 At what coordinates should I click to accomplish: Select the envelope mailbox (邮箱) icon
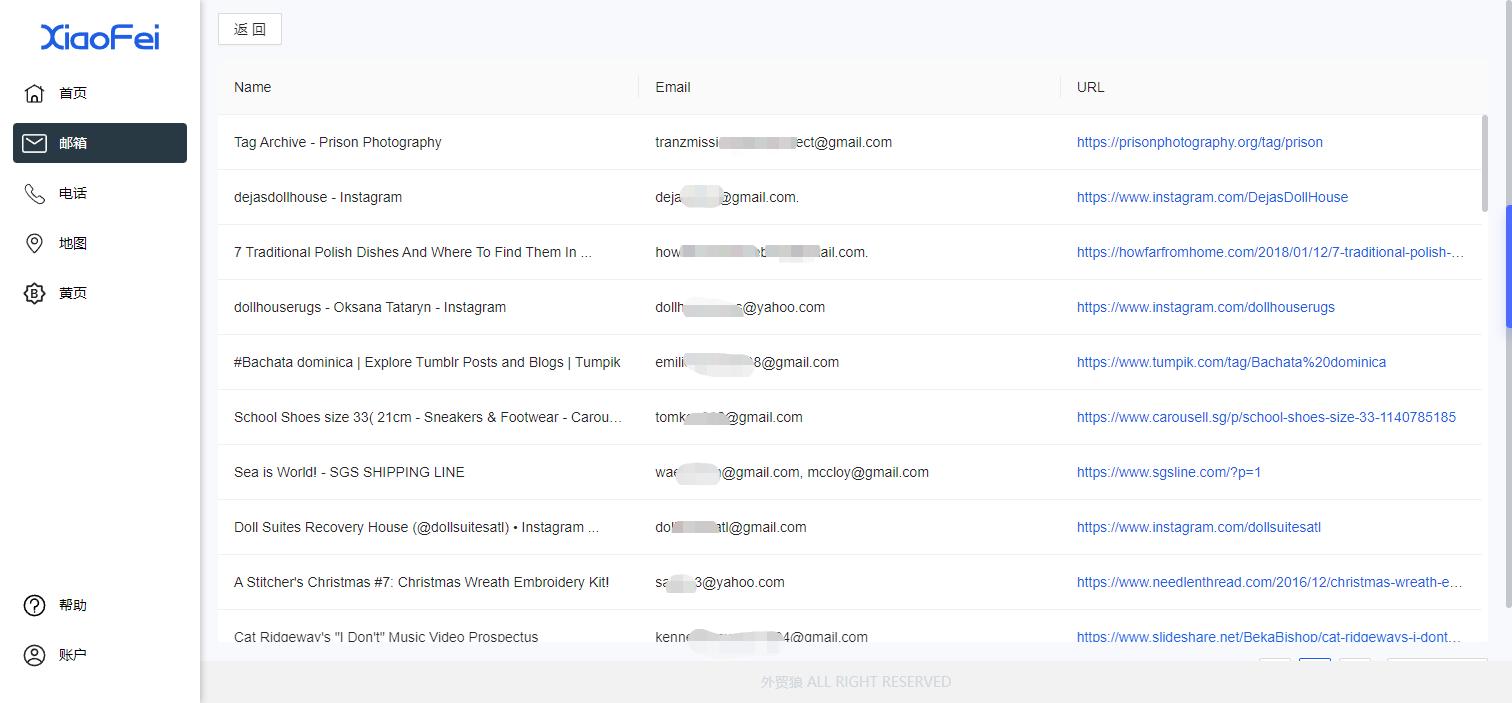click(34, 143)
